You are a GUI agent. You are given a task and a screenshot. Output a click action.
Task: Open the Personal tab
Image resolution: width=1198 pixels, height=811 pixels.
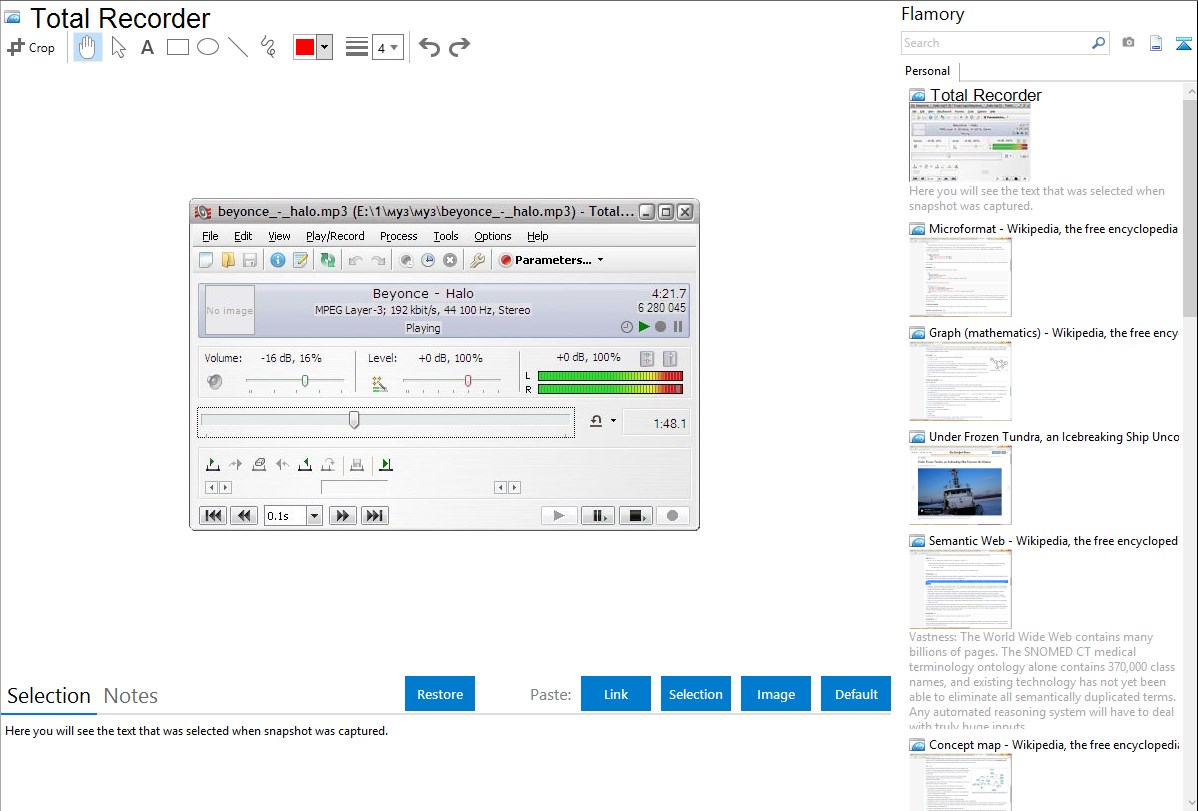click(927, 71)
